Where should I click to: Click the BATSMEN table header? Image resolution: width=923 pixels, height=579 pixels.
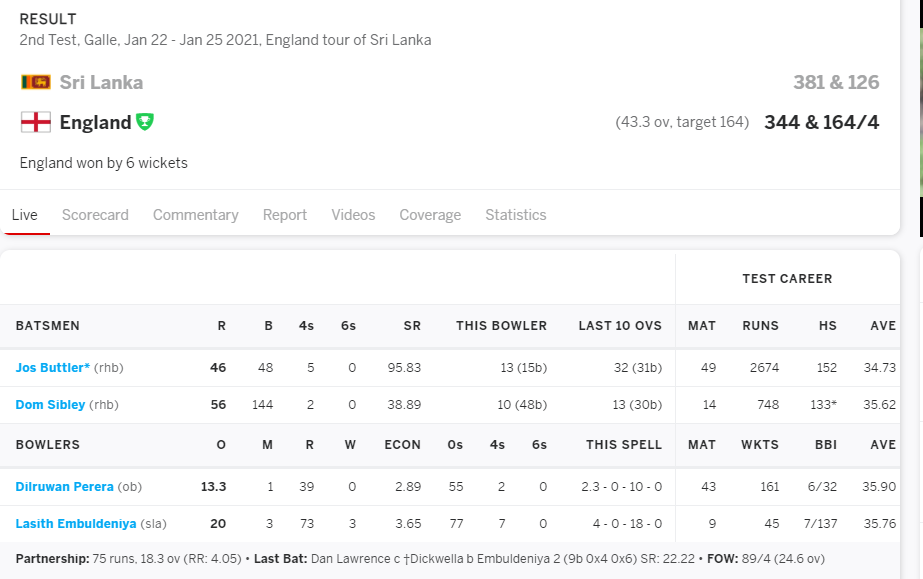[x=48, y=326]
